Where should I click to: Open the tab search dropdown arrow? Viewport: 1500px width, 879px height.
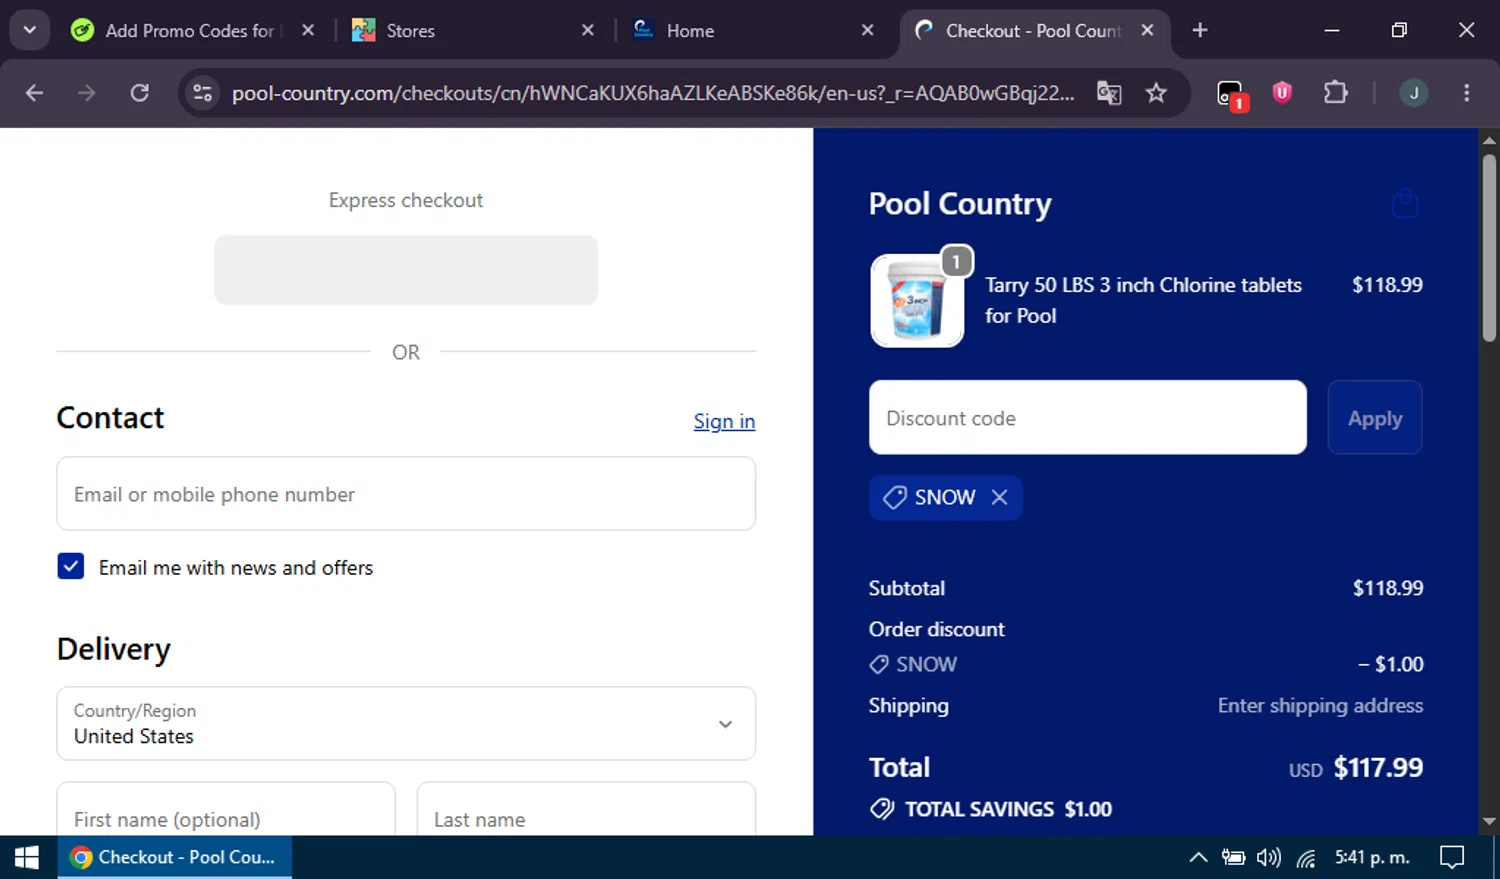30,30
